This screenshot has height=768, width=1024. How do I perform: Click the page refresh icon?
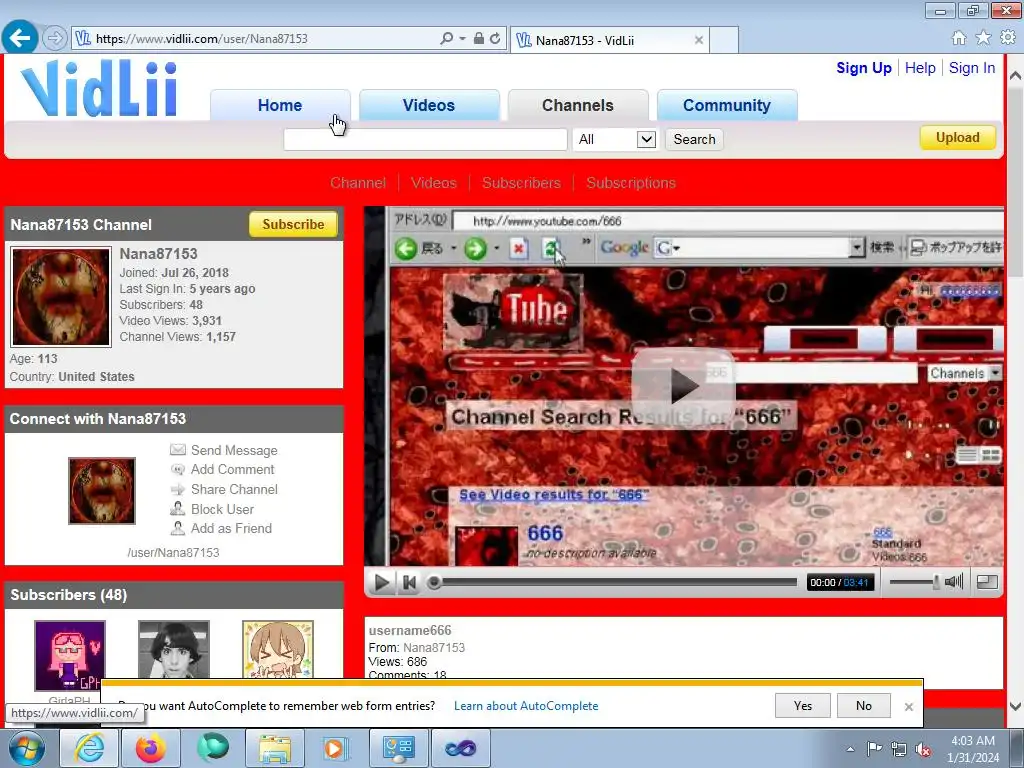click(x=495, y=39)
